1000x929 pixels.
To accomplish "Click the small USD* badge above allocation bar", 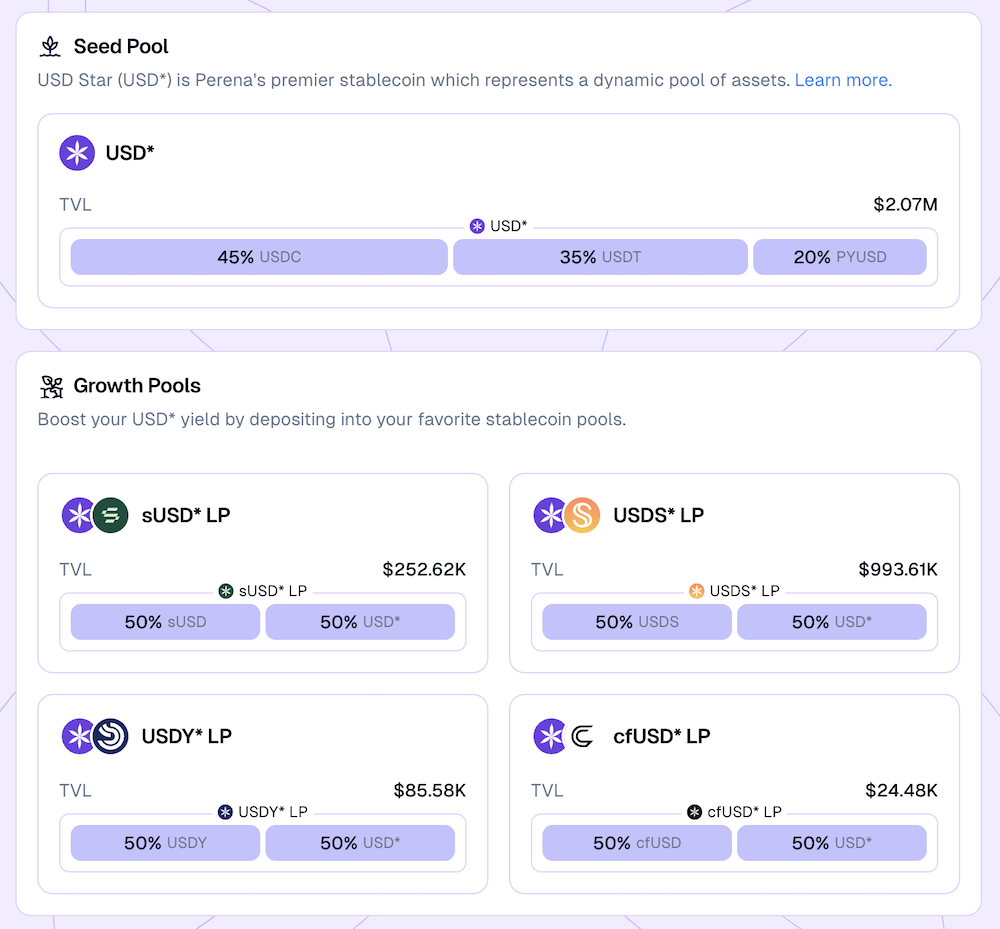I will click(x=477, y=226).
